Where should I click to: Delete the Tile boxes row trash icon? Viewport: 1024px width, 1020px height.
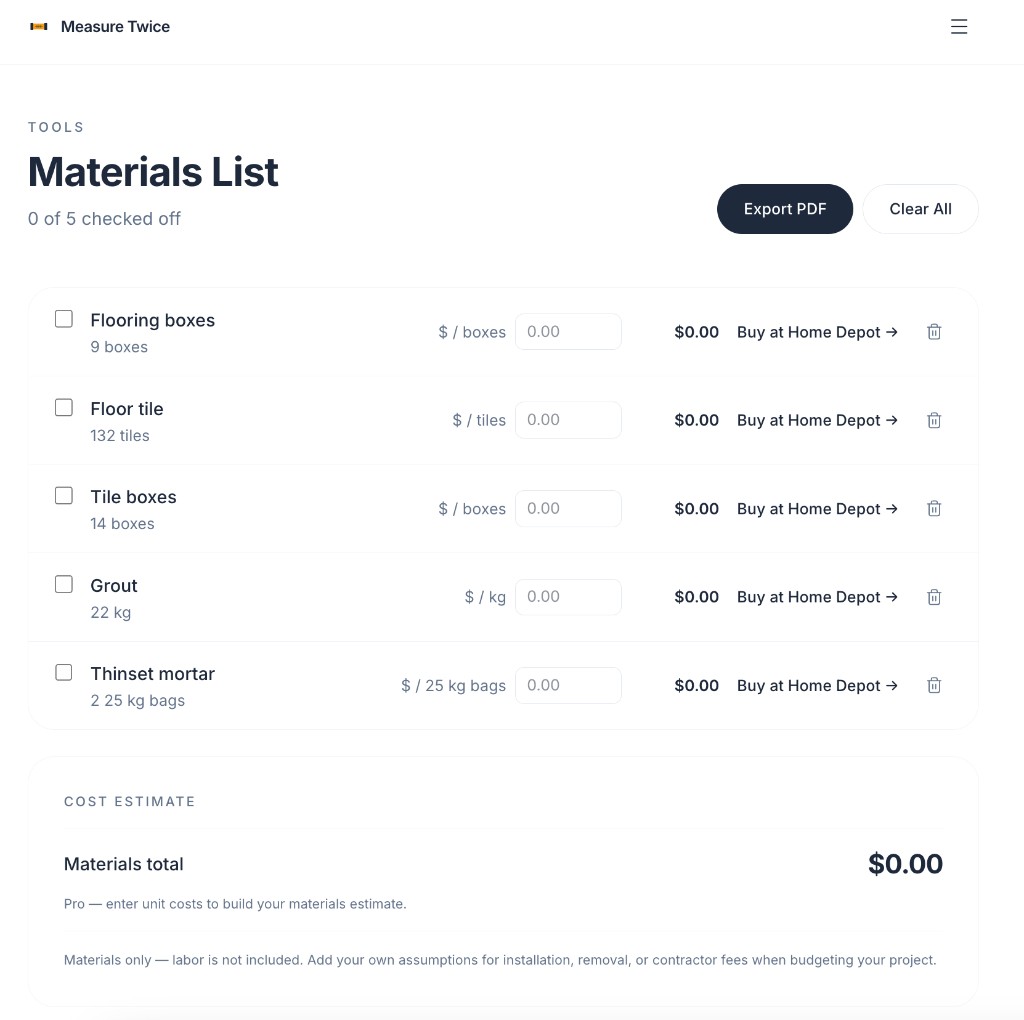934,509
